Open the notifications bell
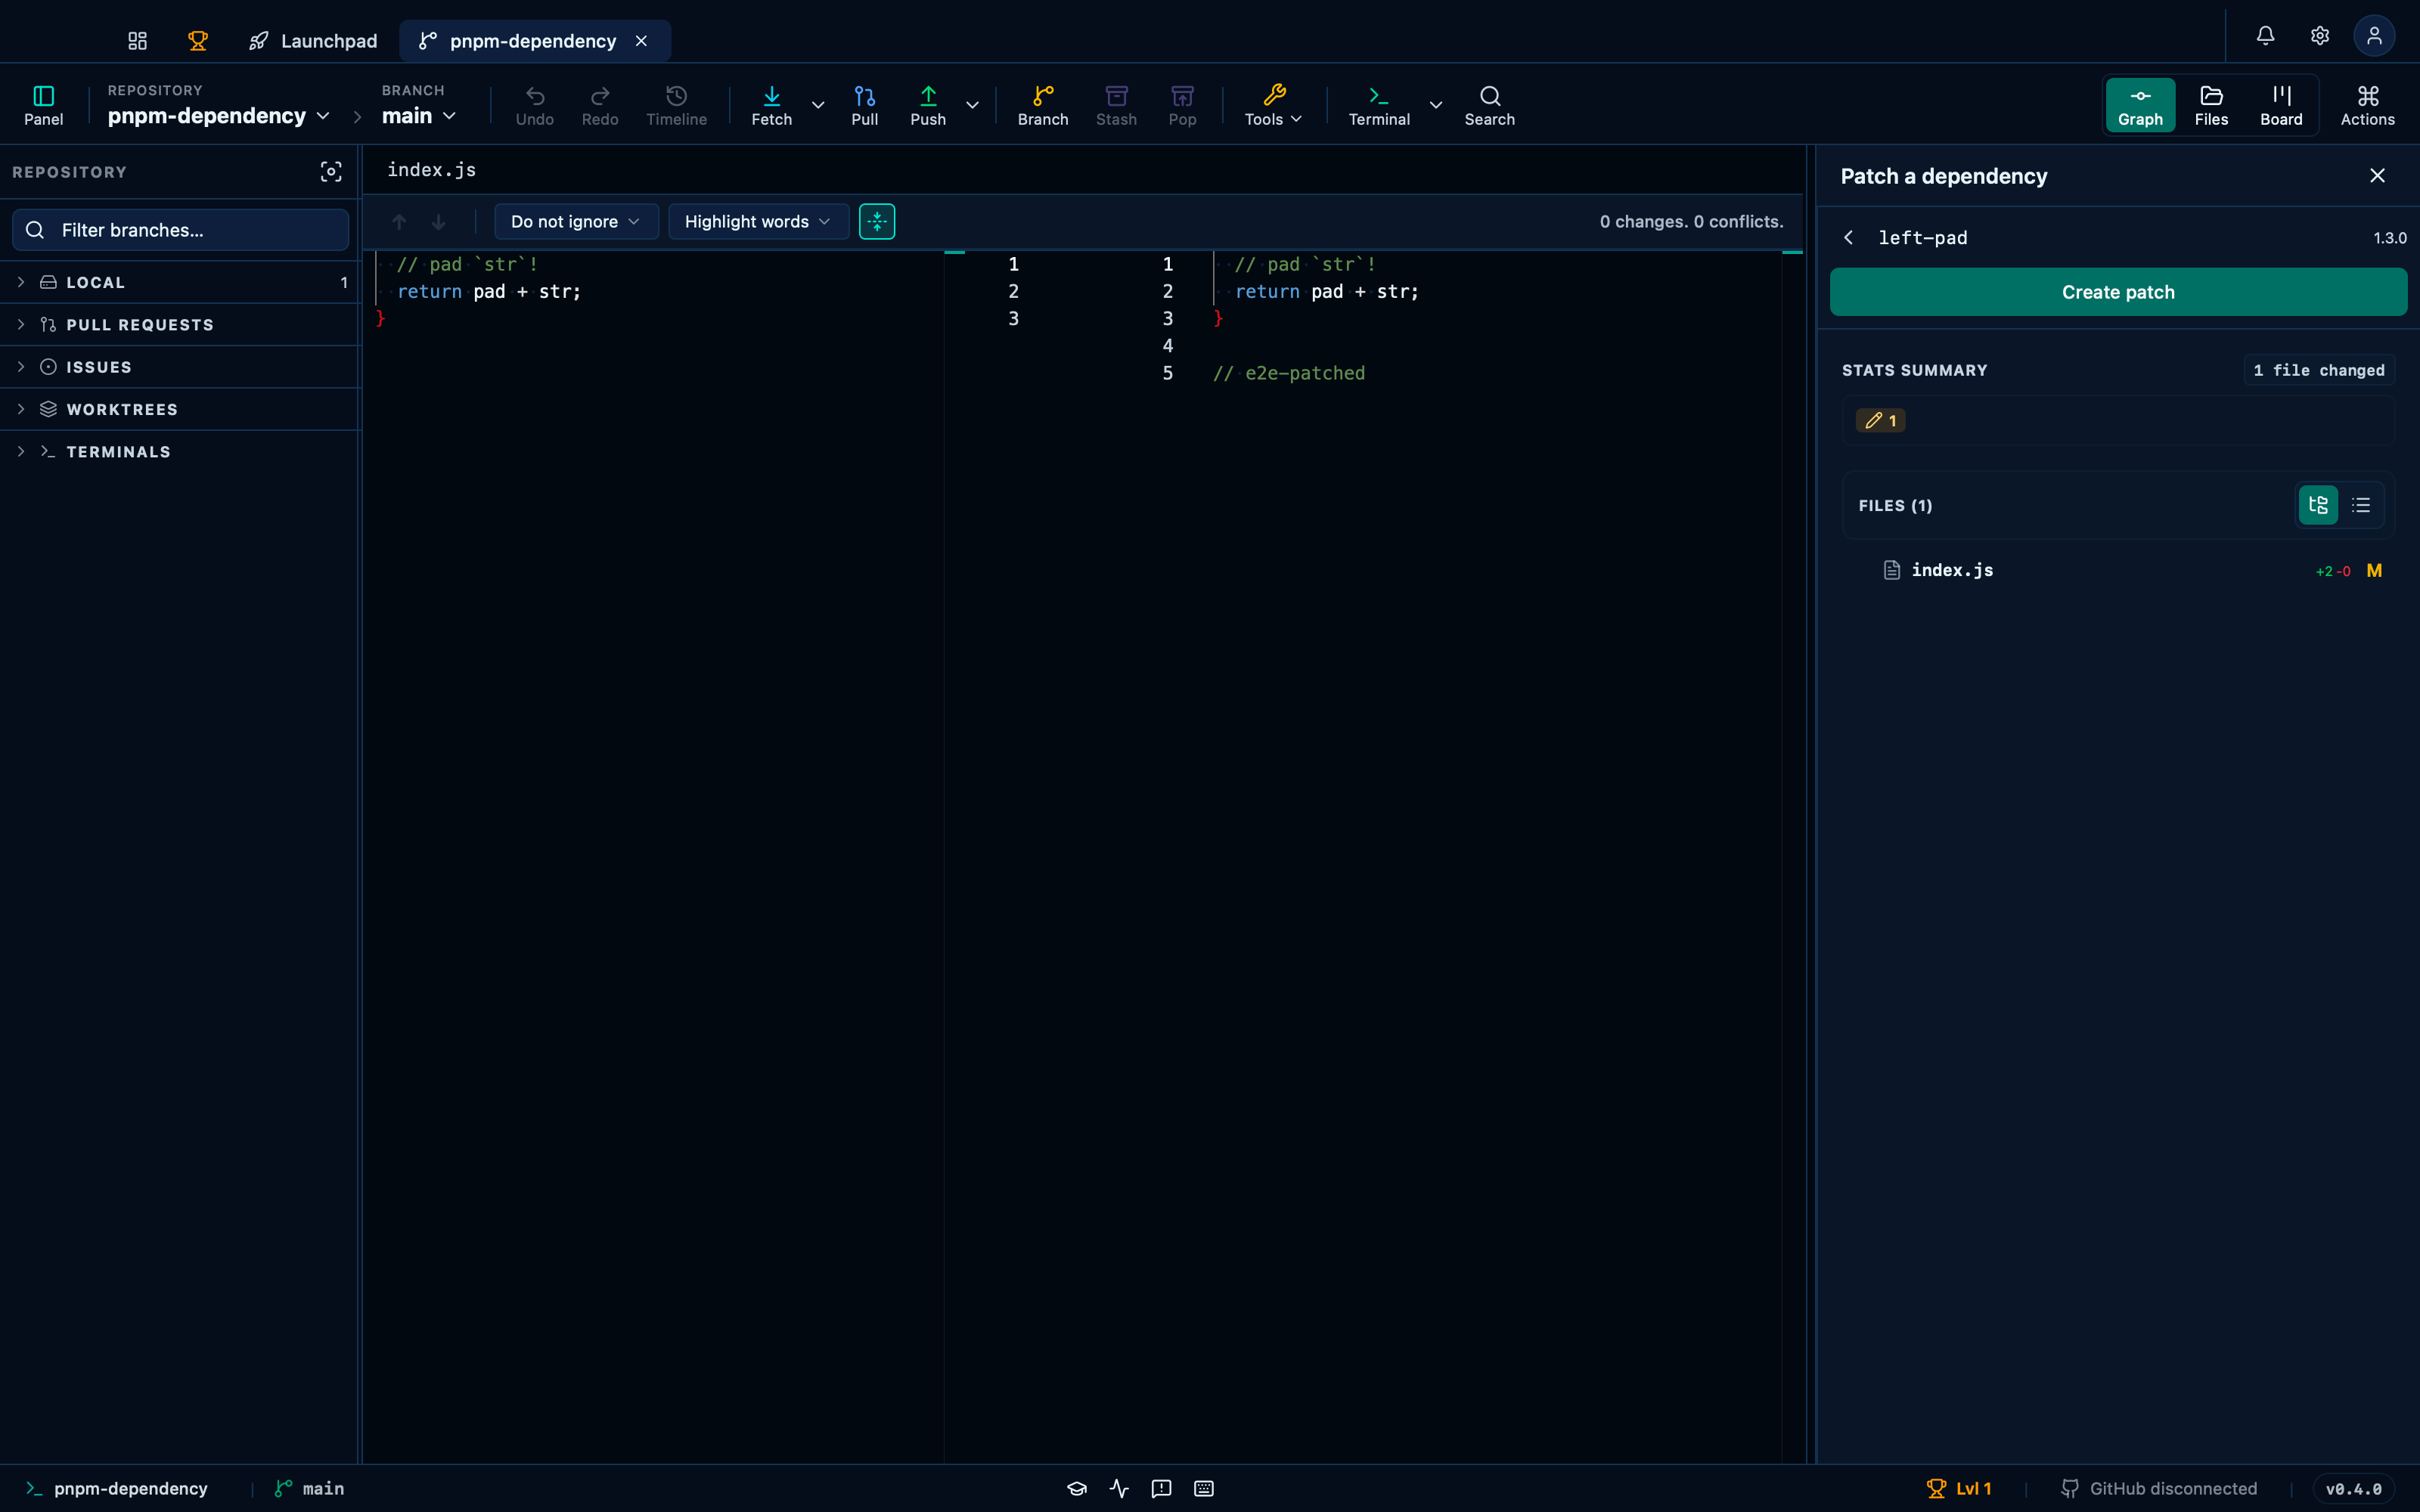This screenshot has height=1512, width=2420. (x=2265, y=36)
